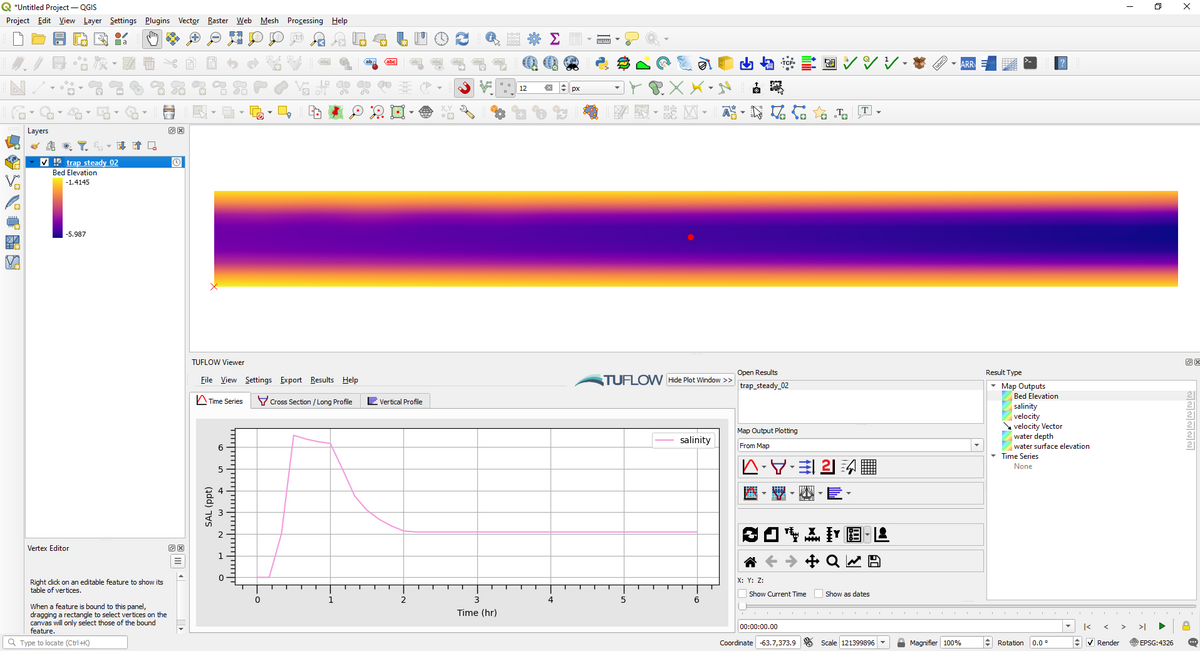Save the plot using the floppy disk icon
The width and height of the screenshot is (1200, 651).
874,561
